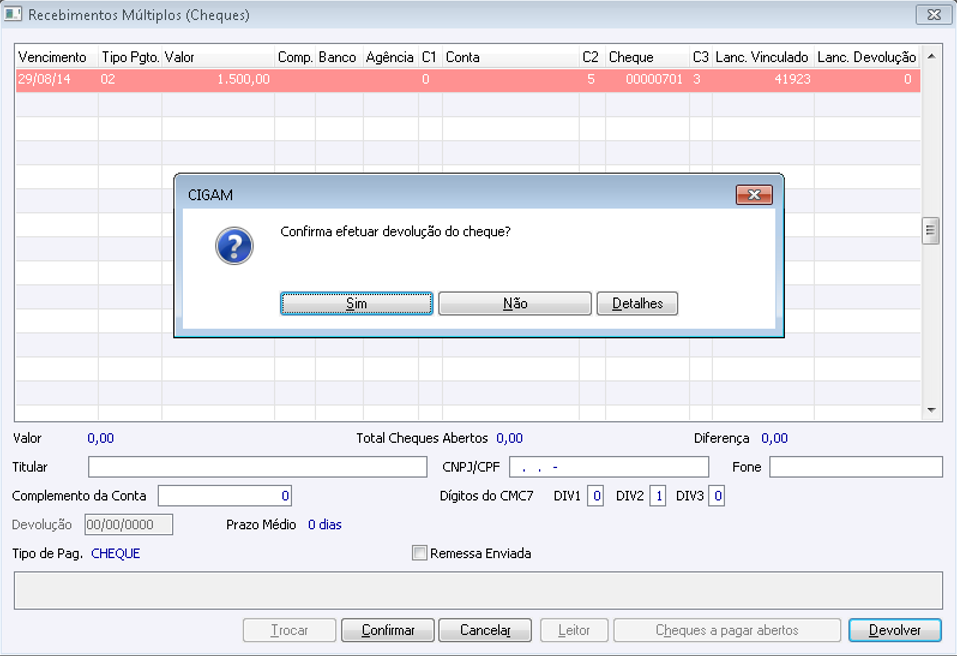Screen dimensions: 957x656
Task: Click the Banco column header
Action: pyautogui.click(x=339, y=57)
